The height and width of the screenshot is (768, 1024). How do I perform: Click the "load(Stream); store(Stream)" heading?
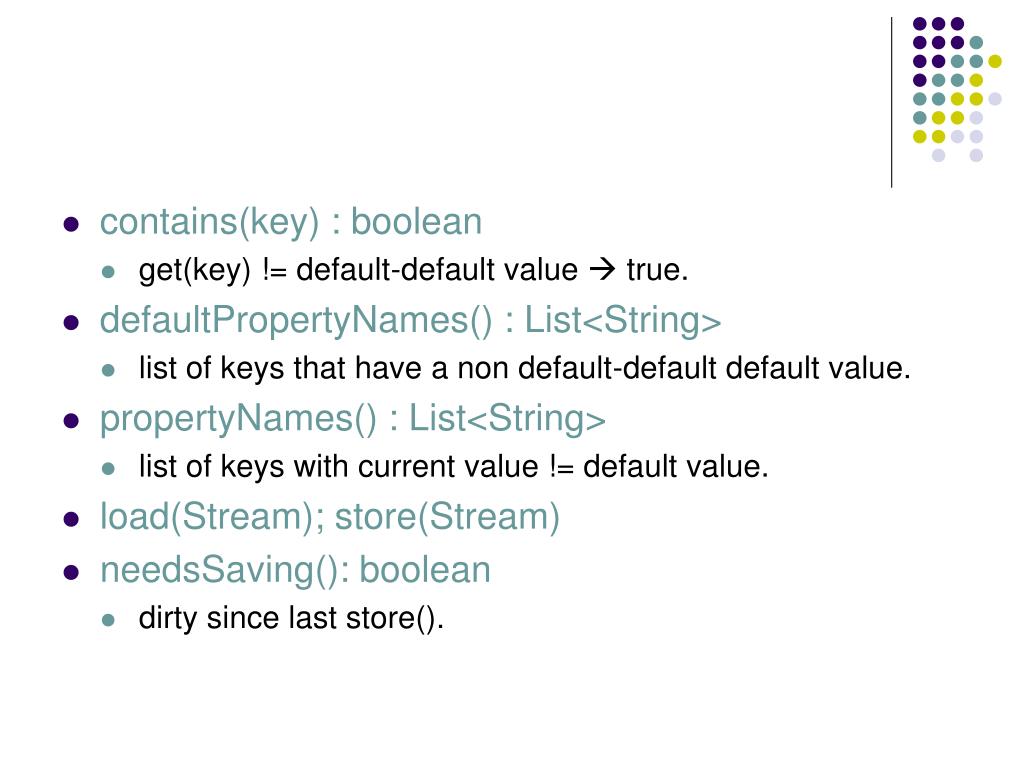pyautogui.click(x=329, y=517)
